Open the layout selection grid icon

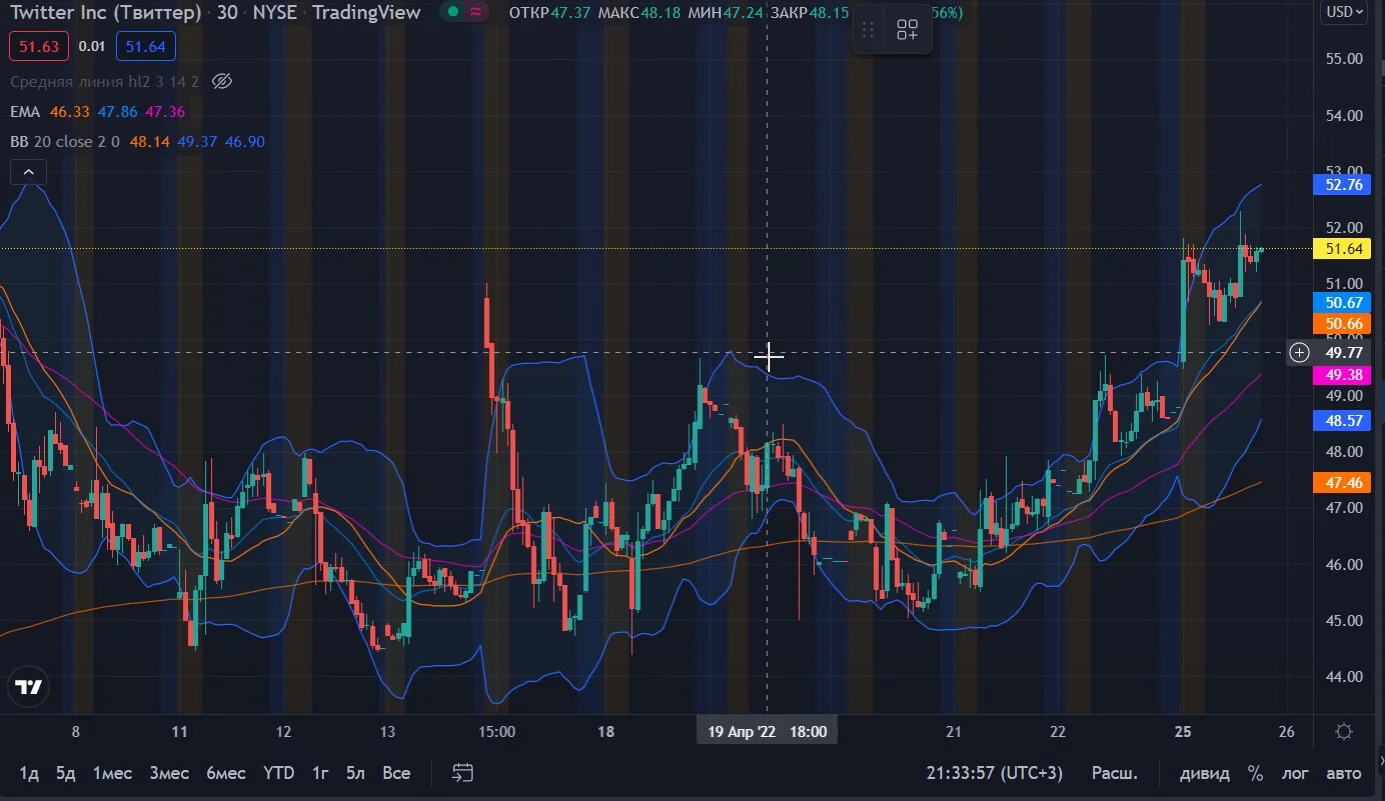907,30
